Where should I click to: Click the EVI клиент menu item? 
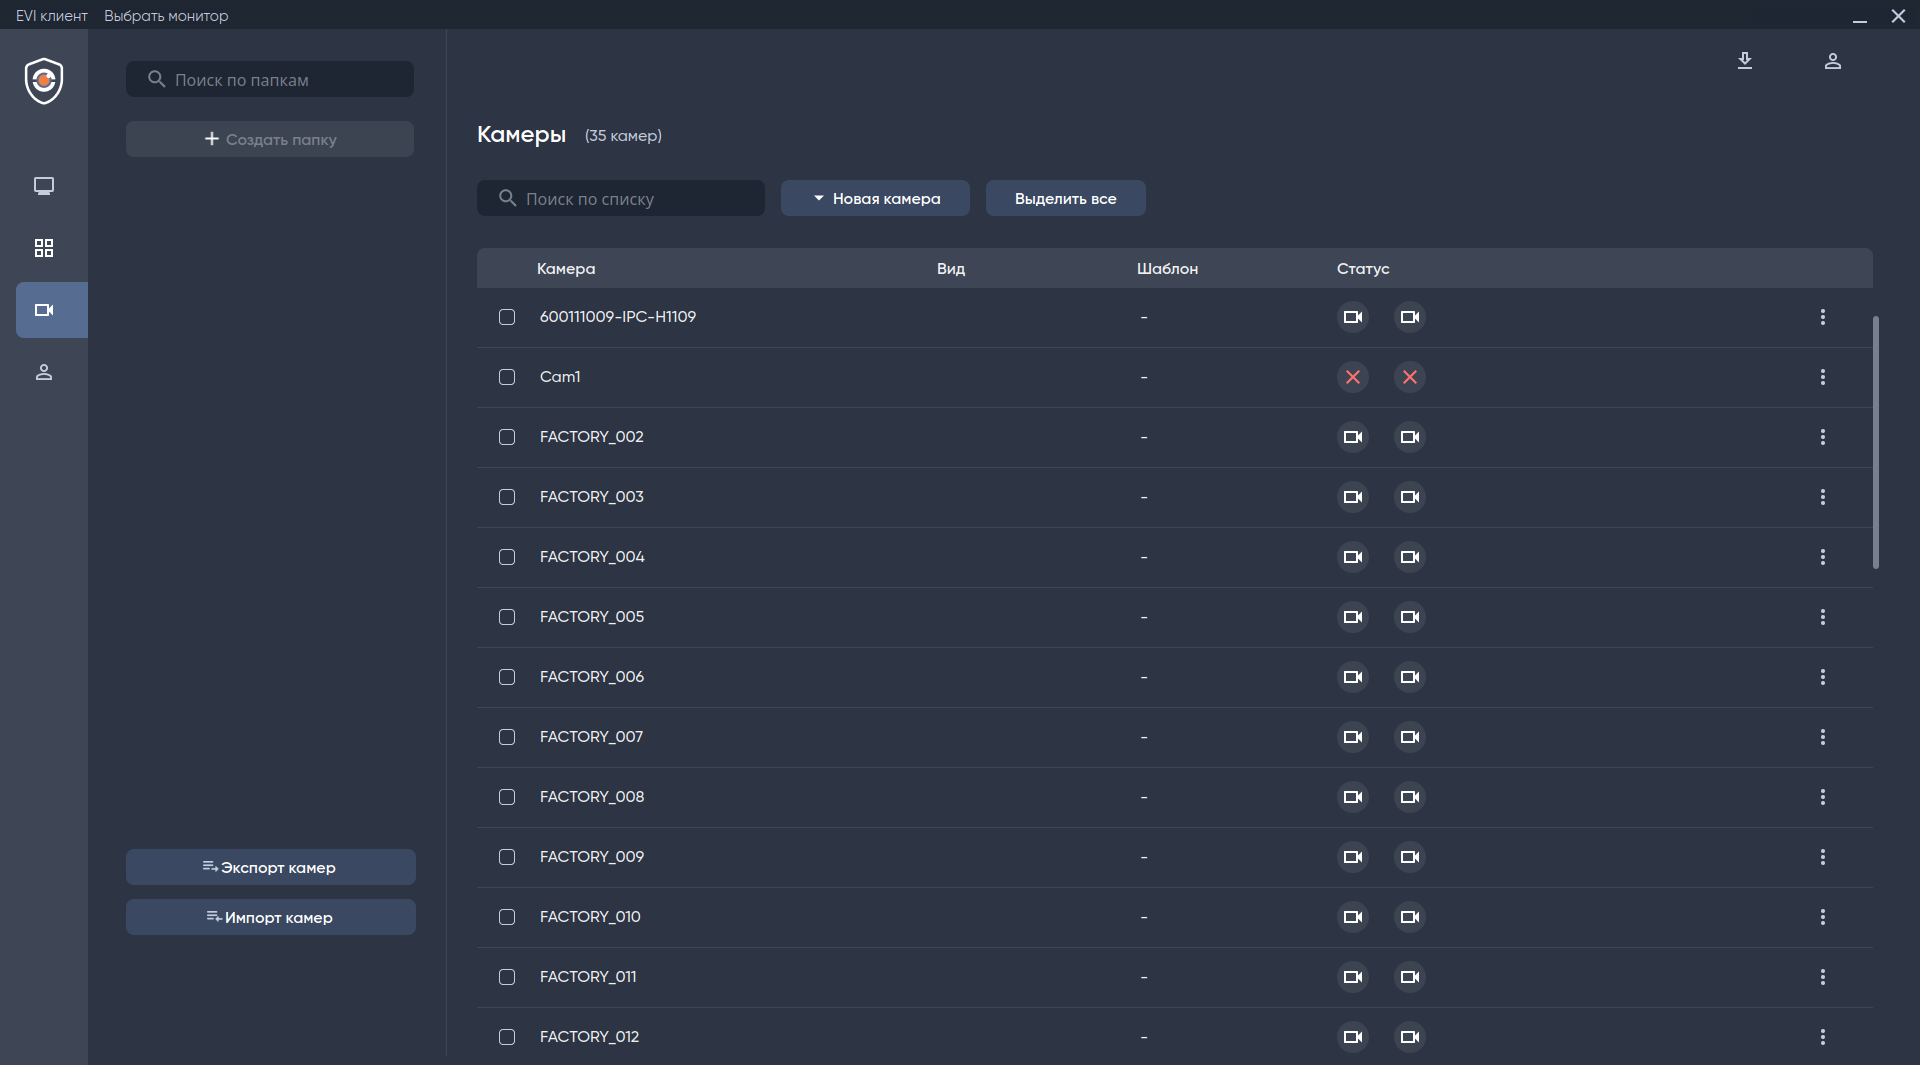click(x=52, y=16)
